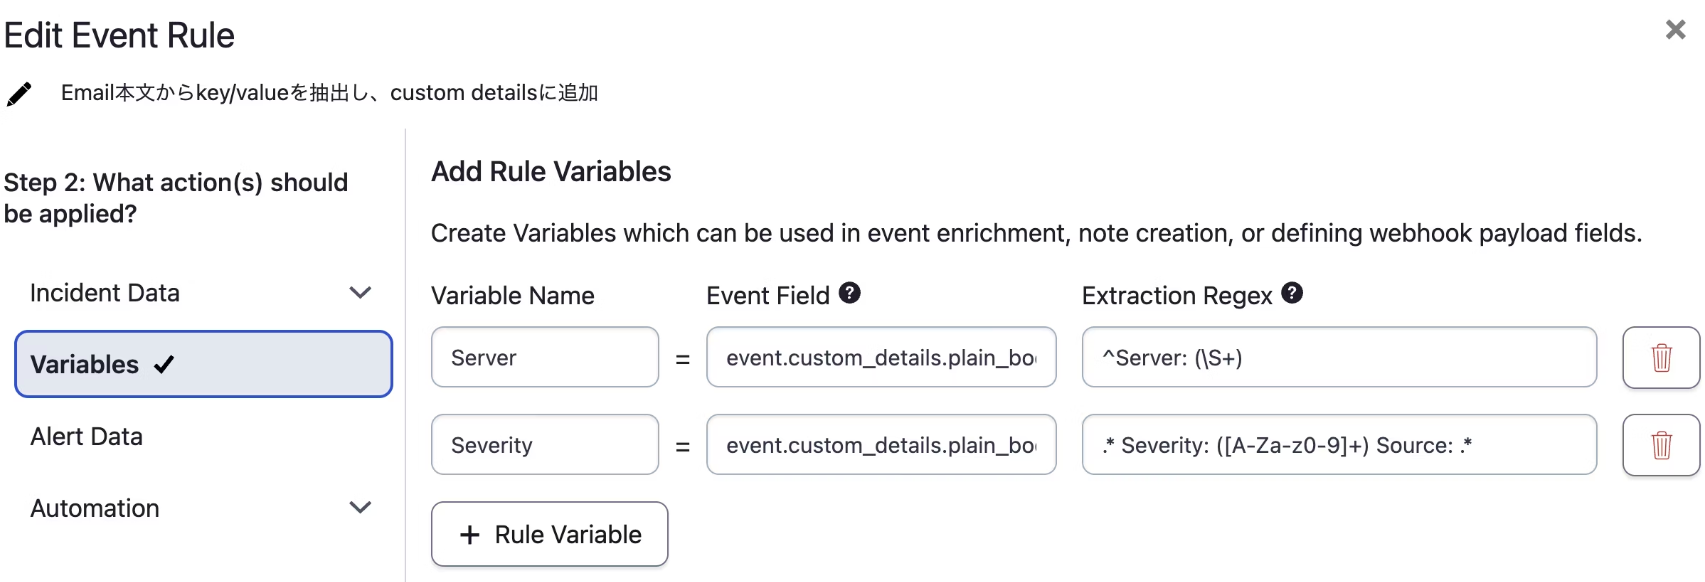
Task: Click the Severity row event field input
Action: click(x=880, y=445)
